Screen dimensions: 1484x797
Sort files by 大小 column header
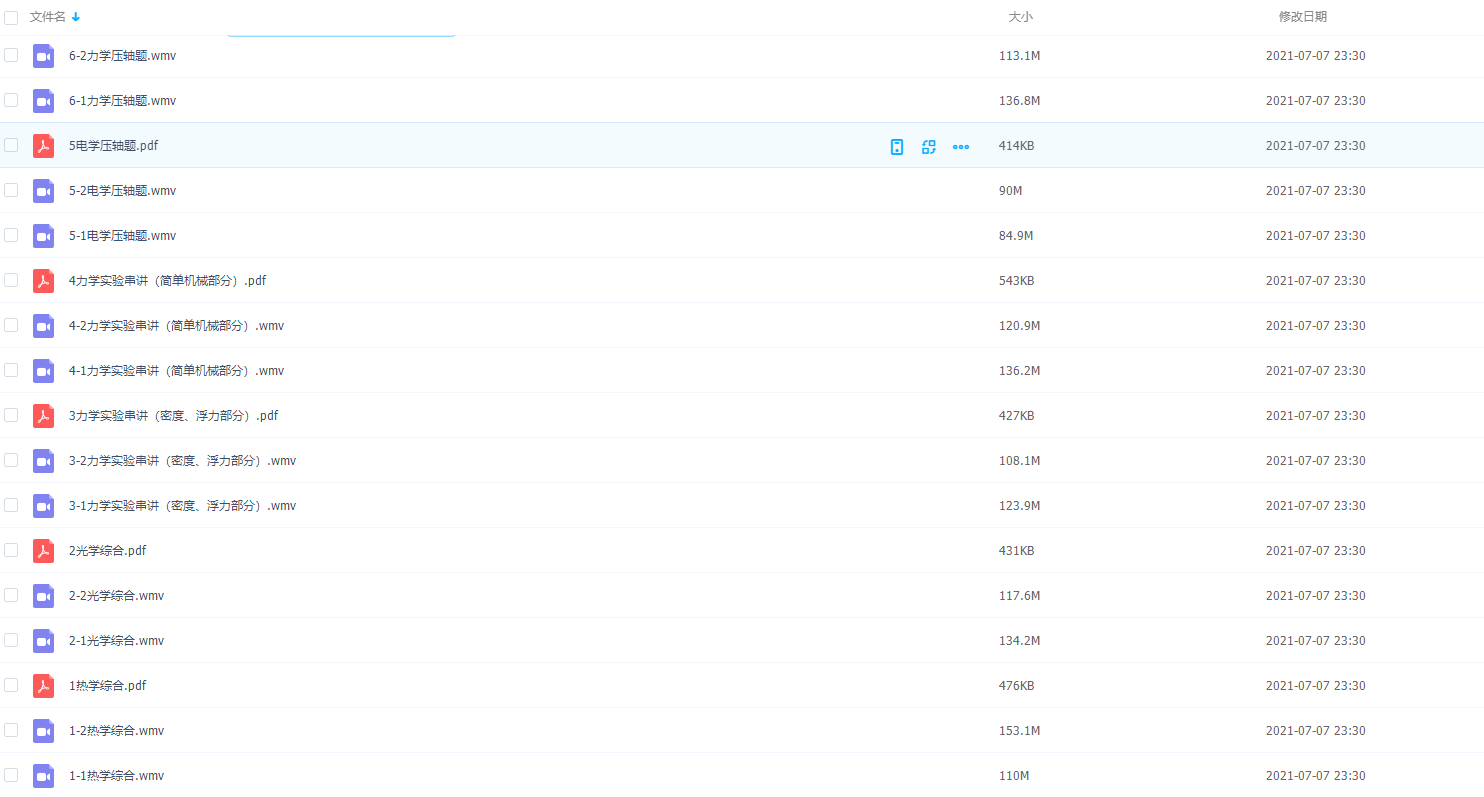[x=1020, y=17]
